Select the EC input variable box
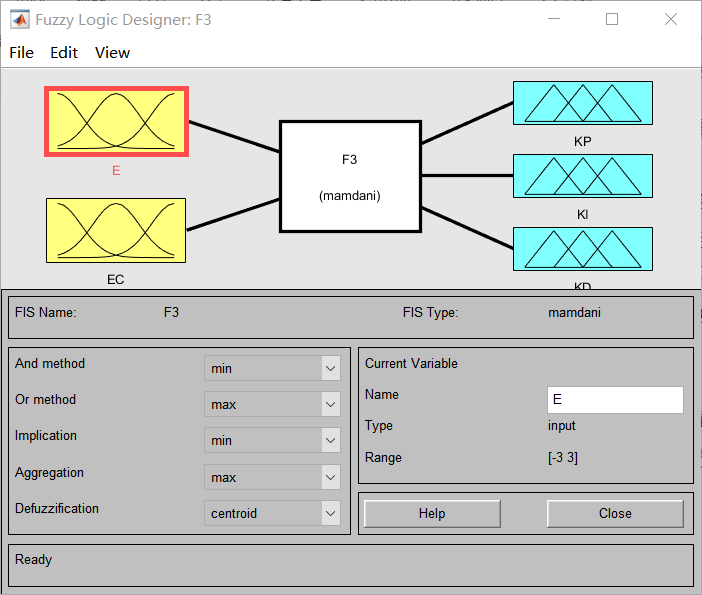This screenshot has height=595, width=702. [x=116, y=231]
